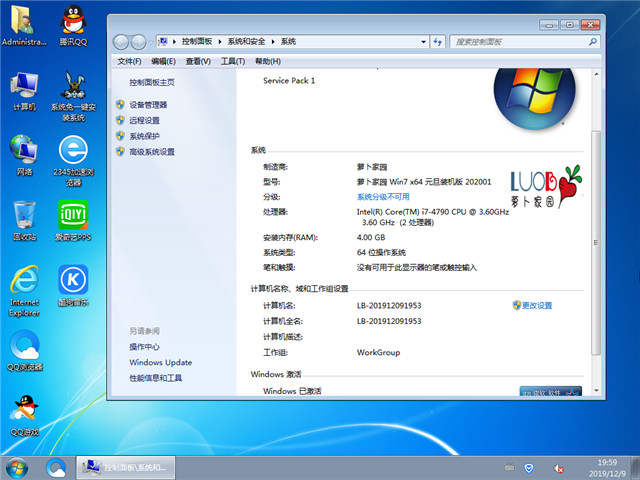Click the Windows 已激活 text
This screenshot has width=640, height=480.
292,391
